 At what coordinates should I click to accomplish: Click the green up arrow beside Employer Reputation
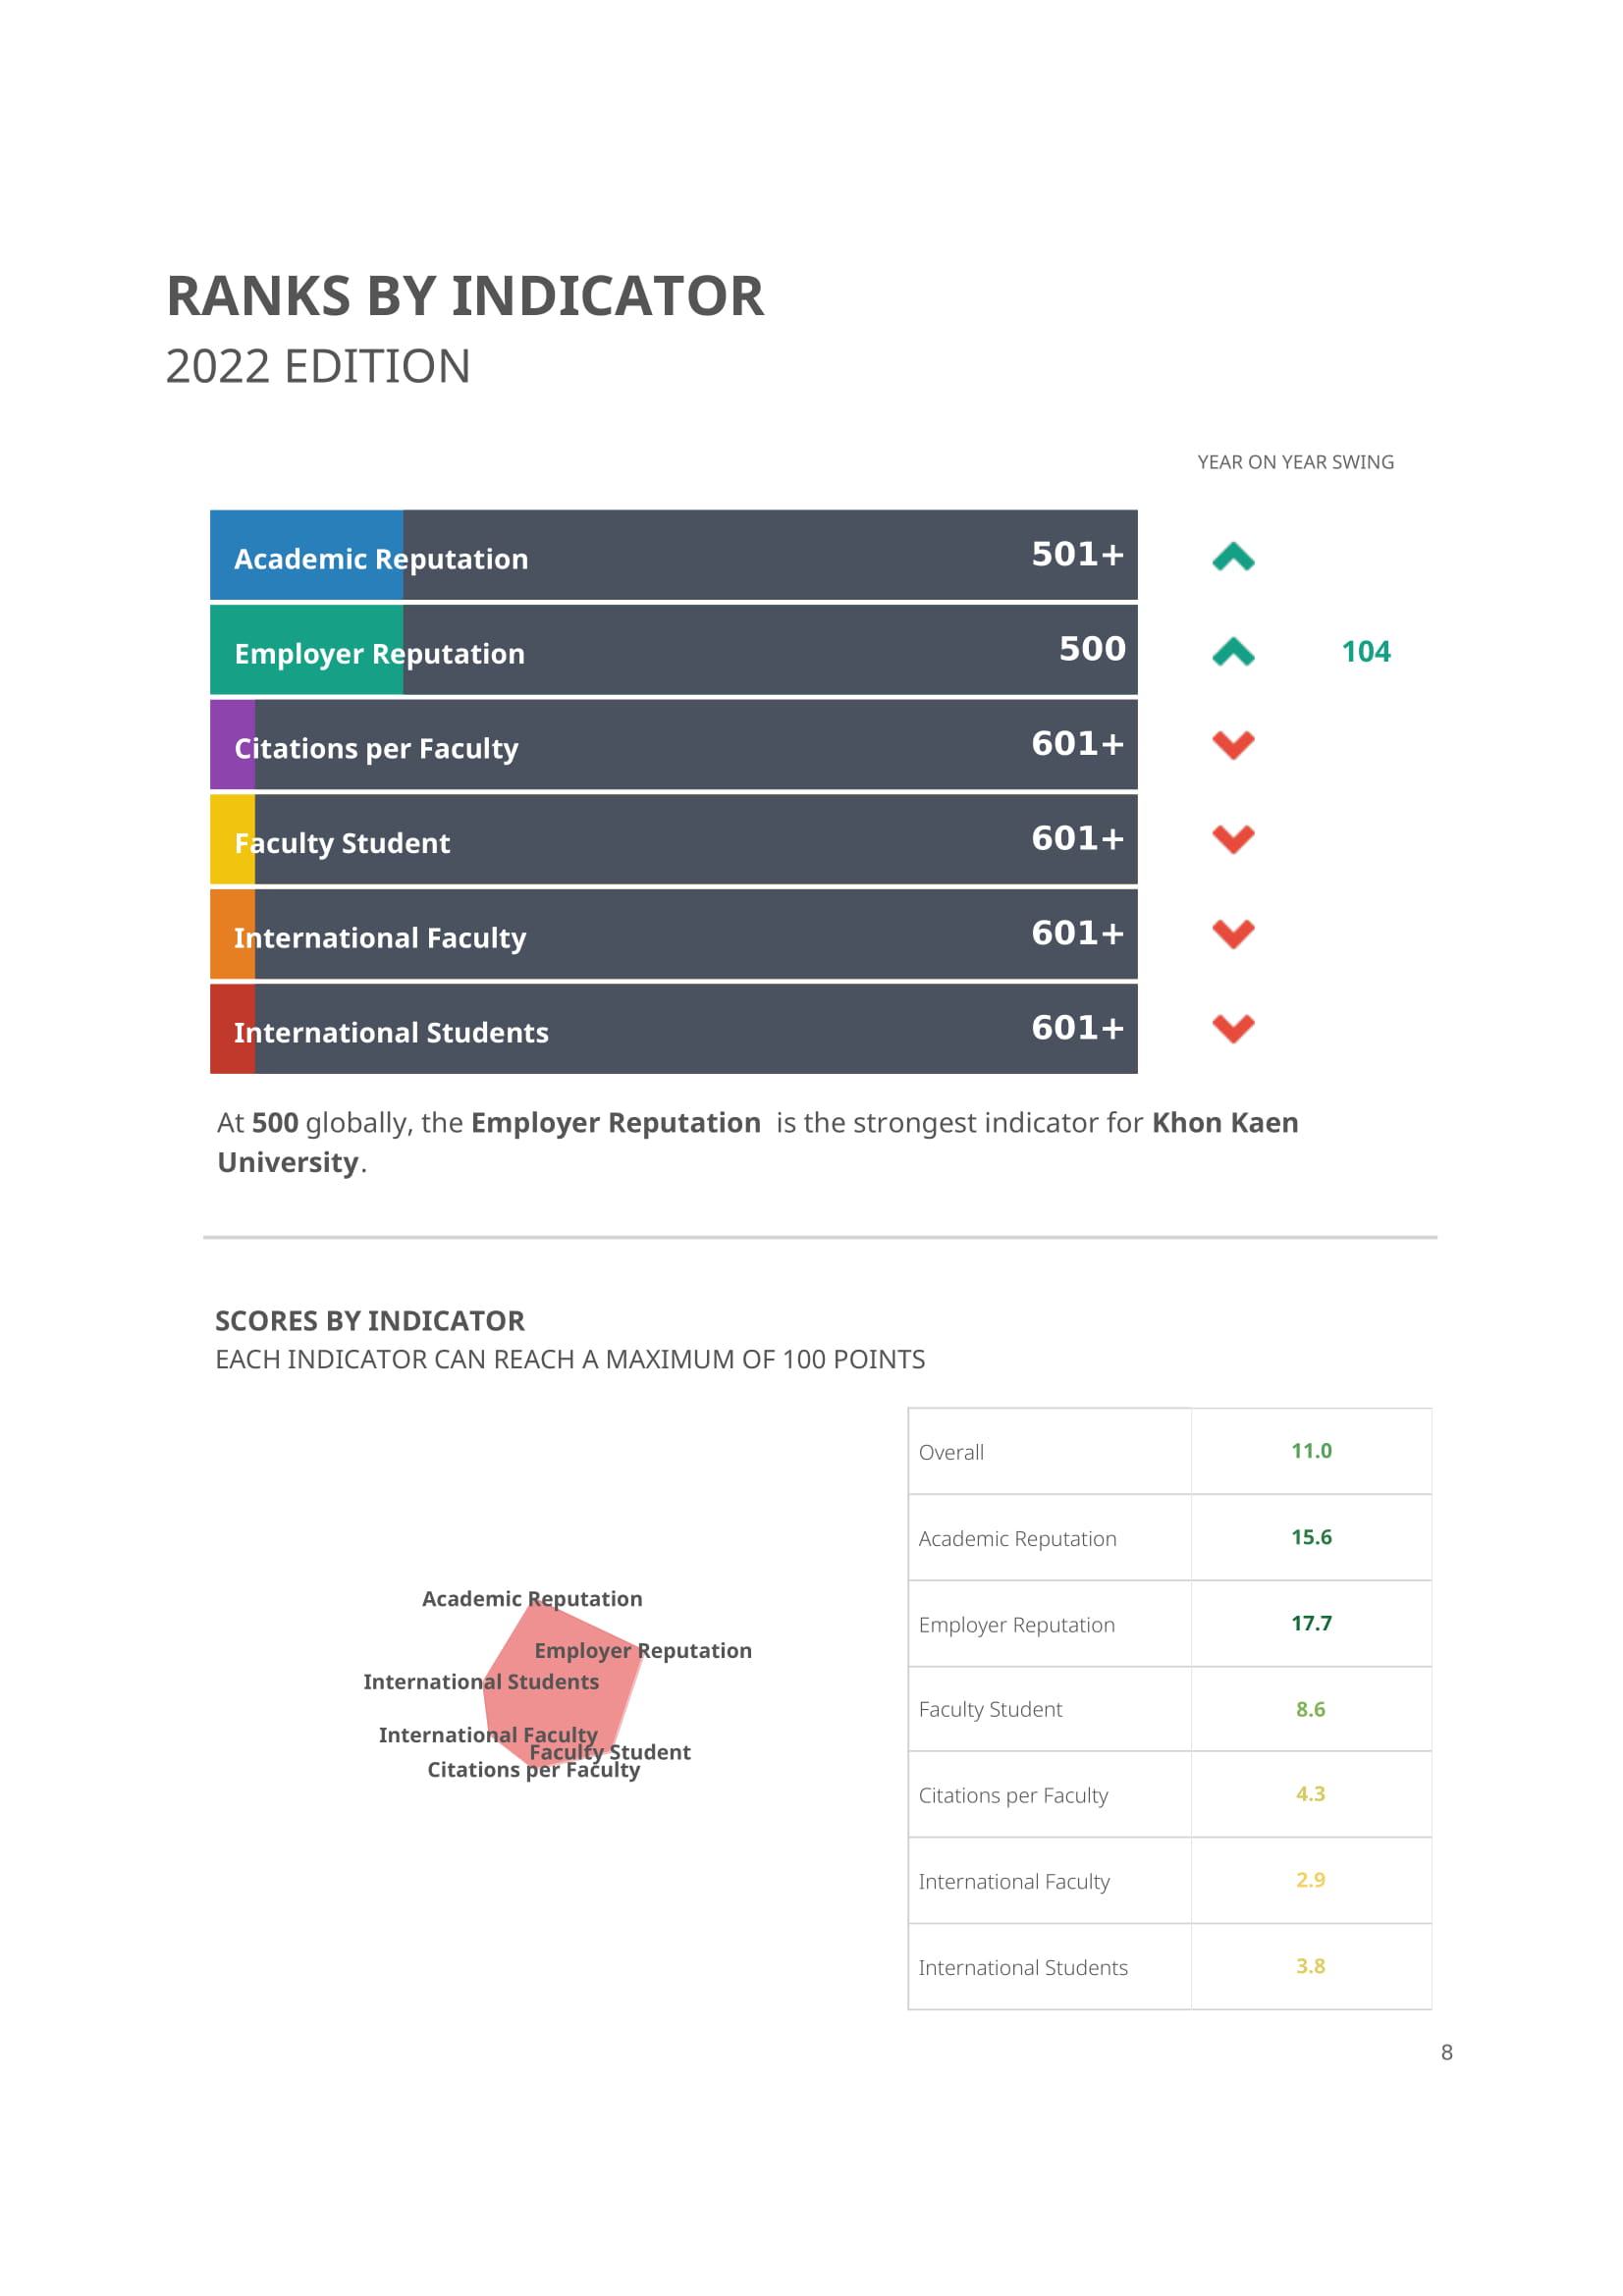pos(1233,652)
